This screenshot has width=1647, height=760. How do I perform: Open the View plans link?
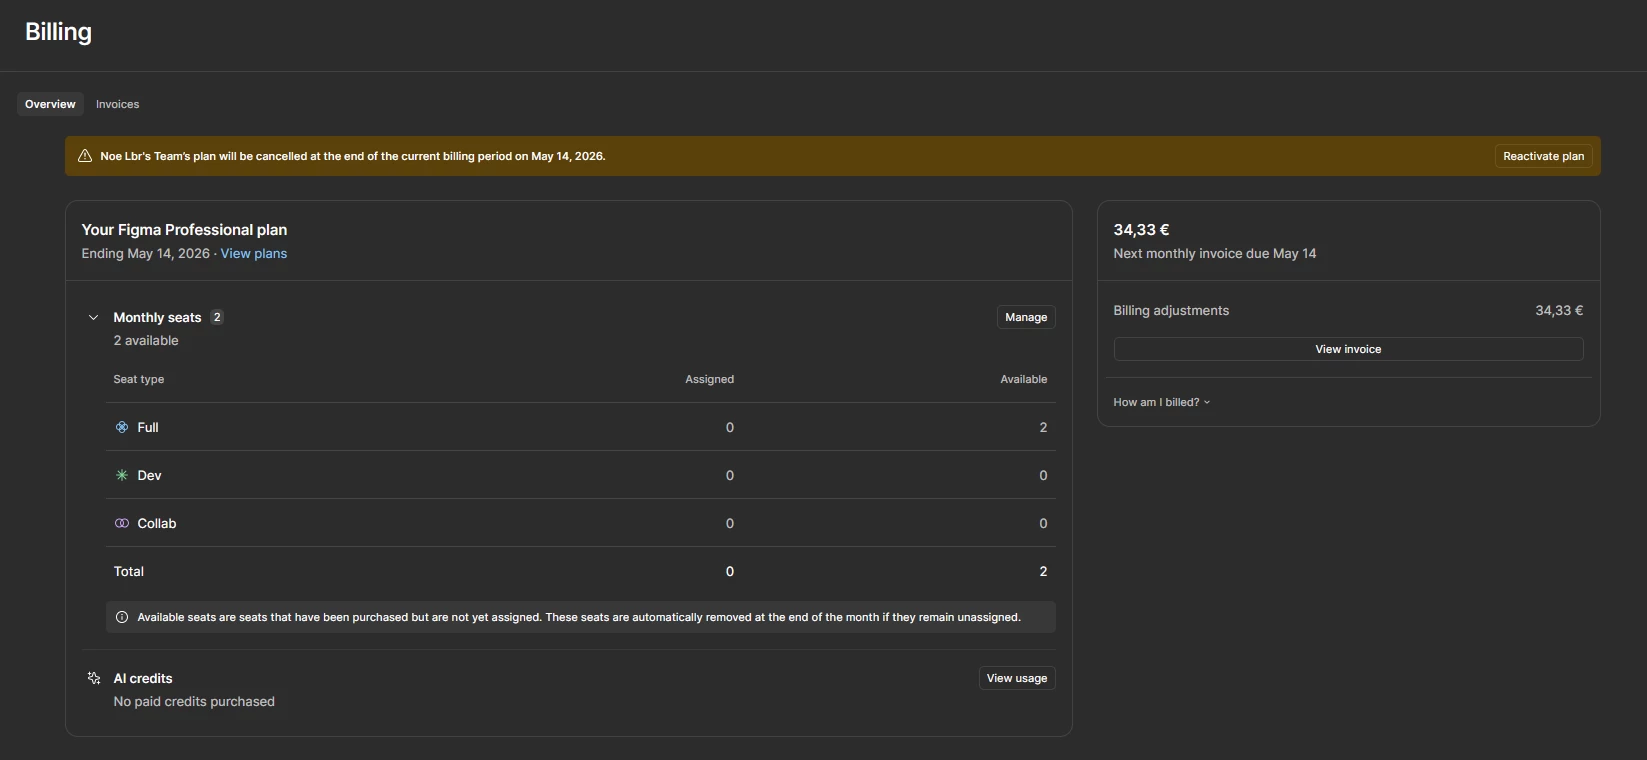coord(254,254)
